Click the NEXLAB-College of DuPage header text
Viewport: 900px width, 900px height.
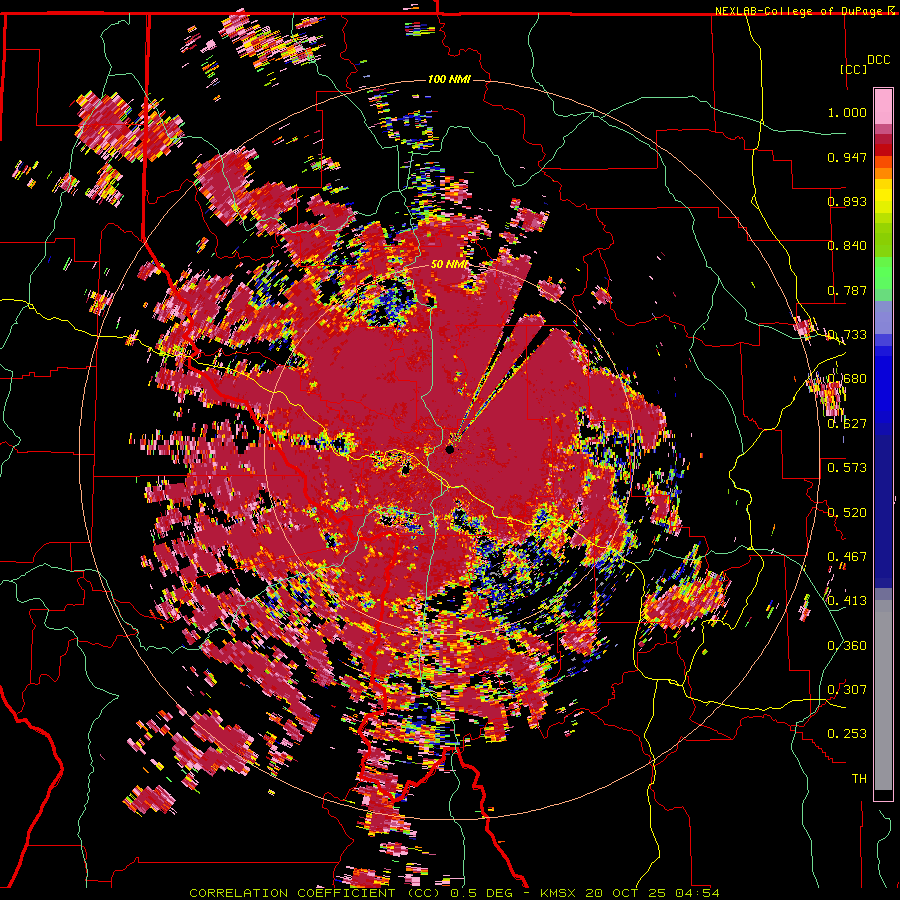click(798, 11)
